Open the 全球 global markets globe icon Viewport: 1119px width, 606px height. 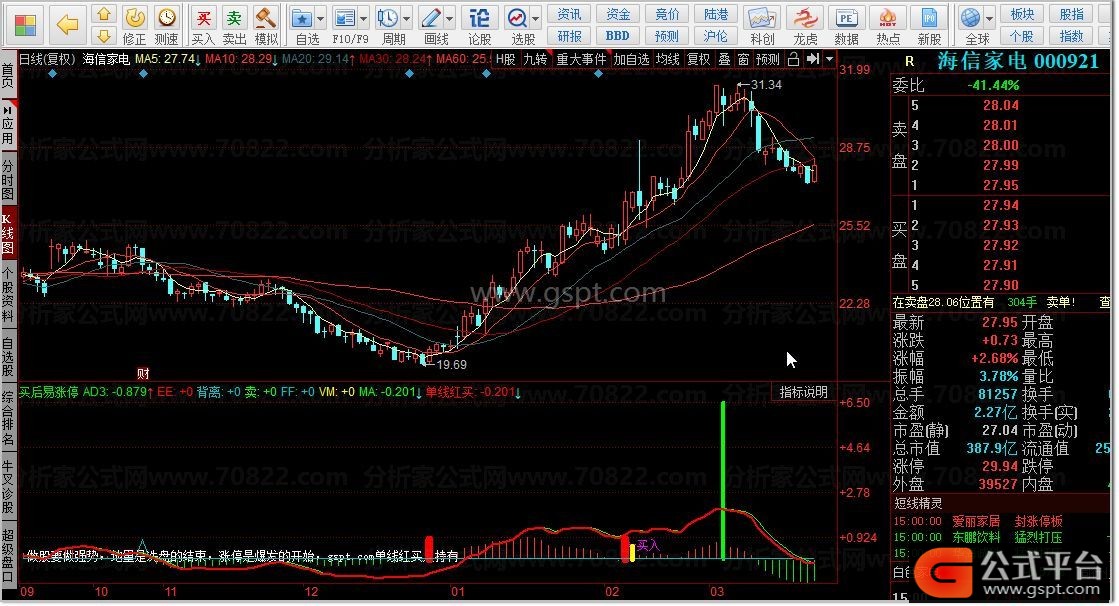pyautogui.click(x=970, y=17)
